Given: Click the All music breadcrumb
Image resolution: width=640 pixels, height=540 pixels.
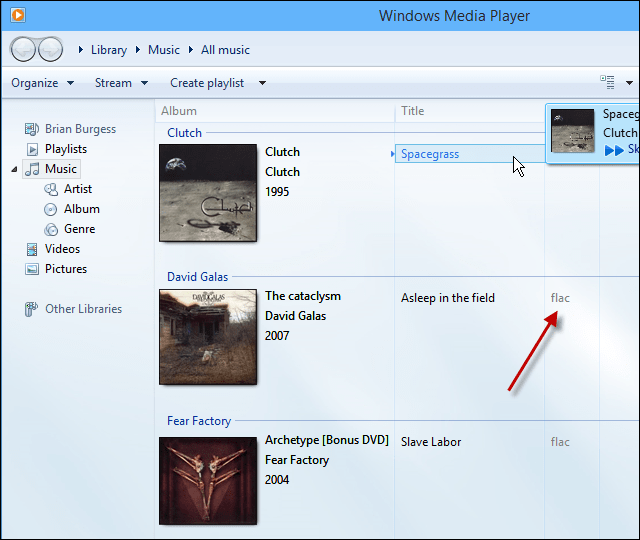Looking at the screenshot, I should tap(225, 50).
